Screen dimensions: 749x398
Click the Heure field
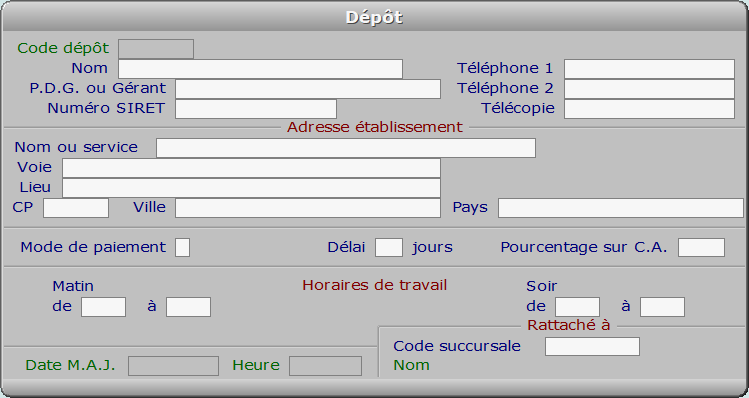[x=325, y=366]
